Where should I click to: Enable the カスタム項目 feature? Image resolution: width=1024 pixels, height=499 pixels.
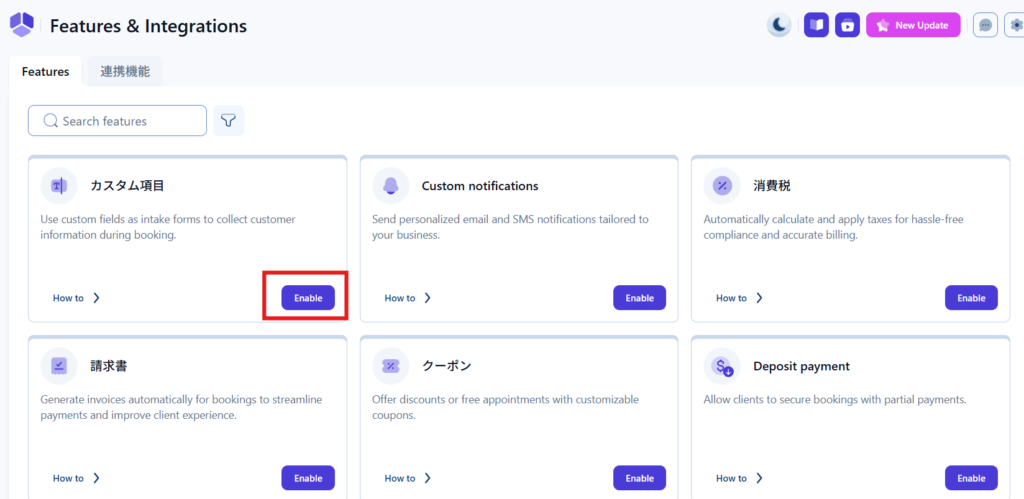(x=308, y=298)
